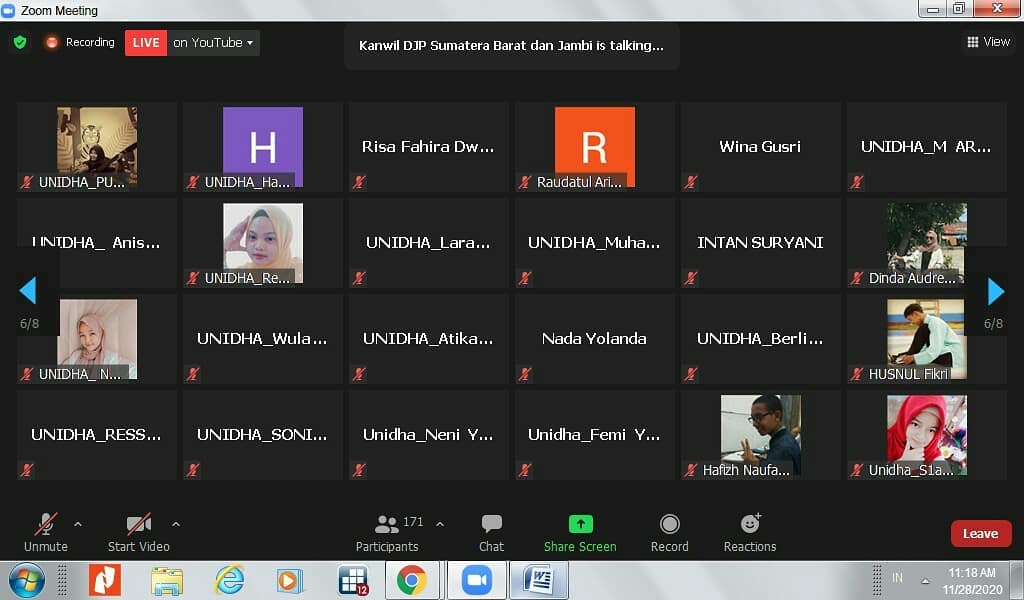Go to next gallery page arrow
Image resolution: width=1024 pixels, height=600 pixels.
[995, 291]
